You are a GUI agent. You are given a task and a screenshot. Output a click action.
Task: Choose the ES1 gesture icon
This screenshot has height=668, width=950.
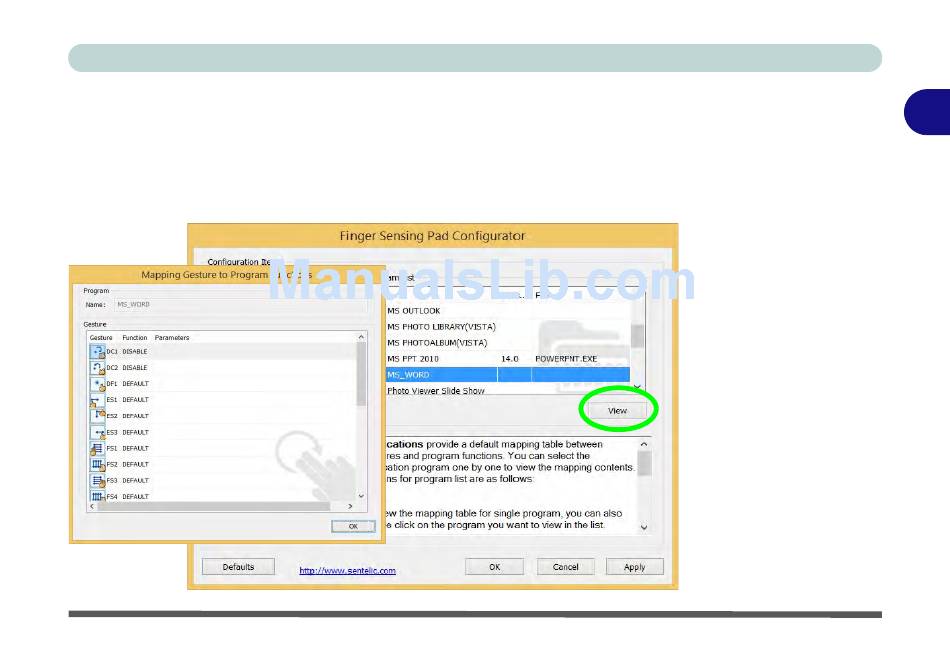point(97,400)
